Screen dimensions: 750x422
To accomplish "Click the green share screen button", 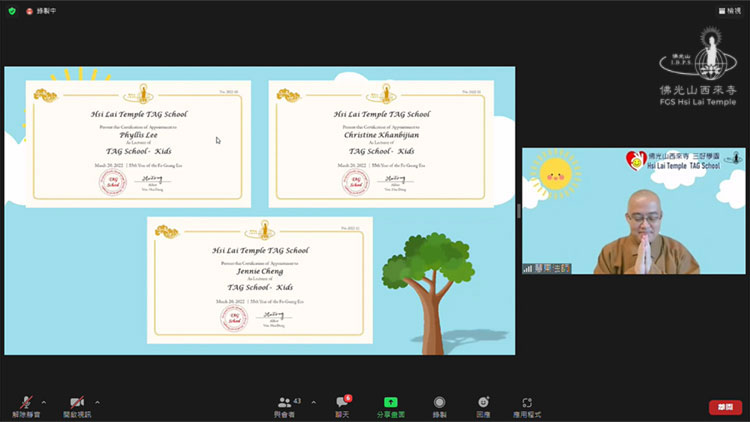I will coord(391,407).
